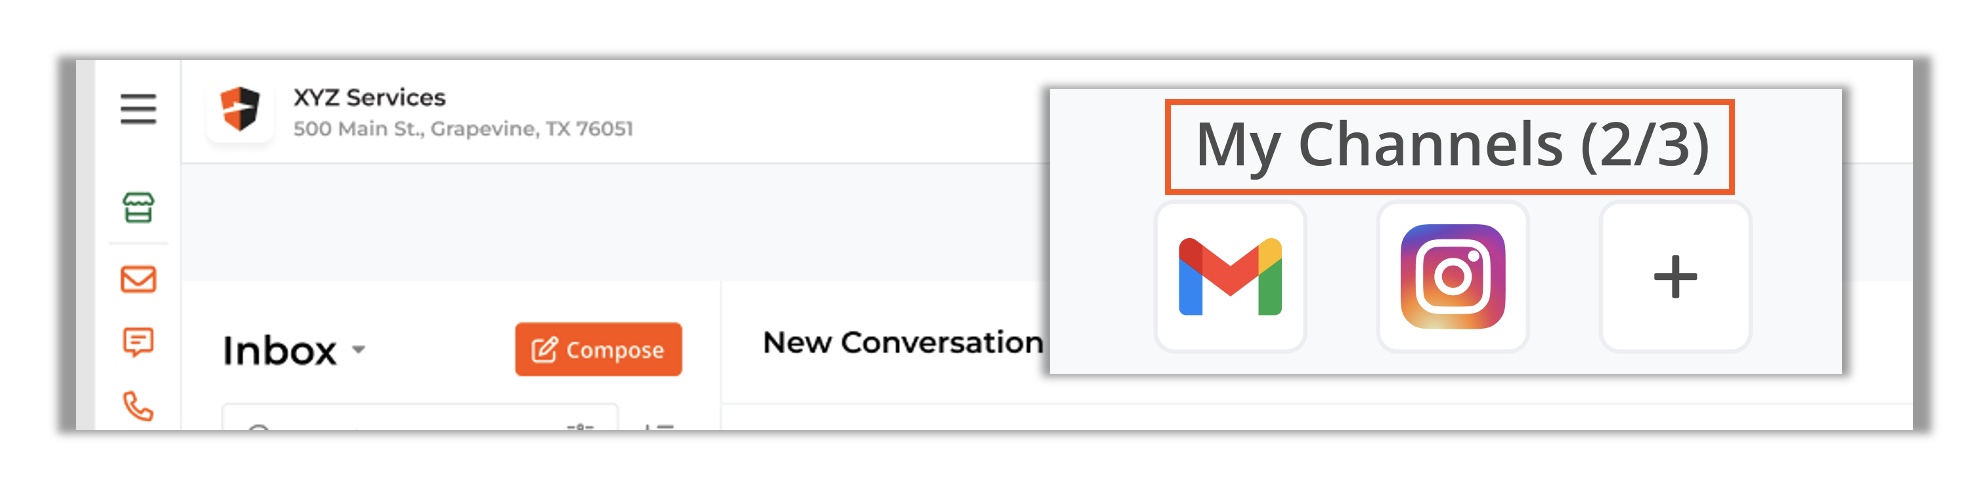Click the My Channels (2/3) label
This screenshot has height=496, width=1982.
[x=1452, y=146]
